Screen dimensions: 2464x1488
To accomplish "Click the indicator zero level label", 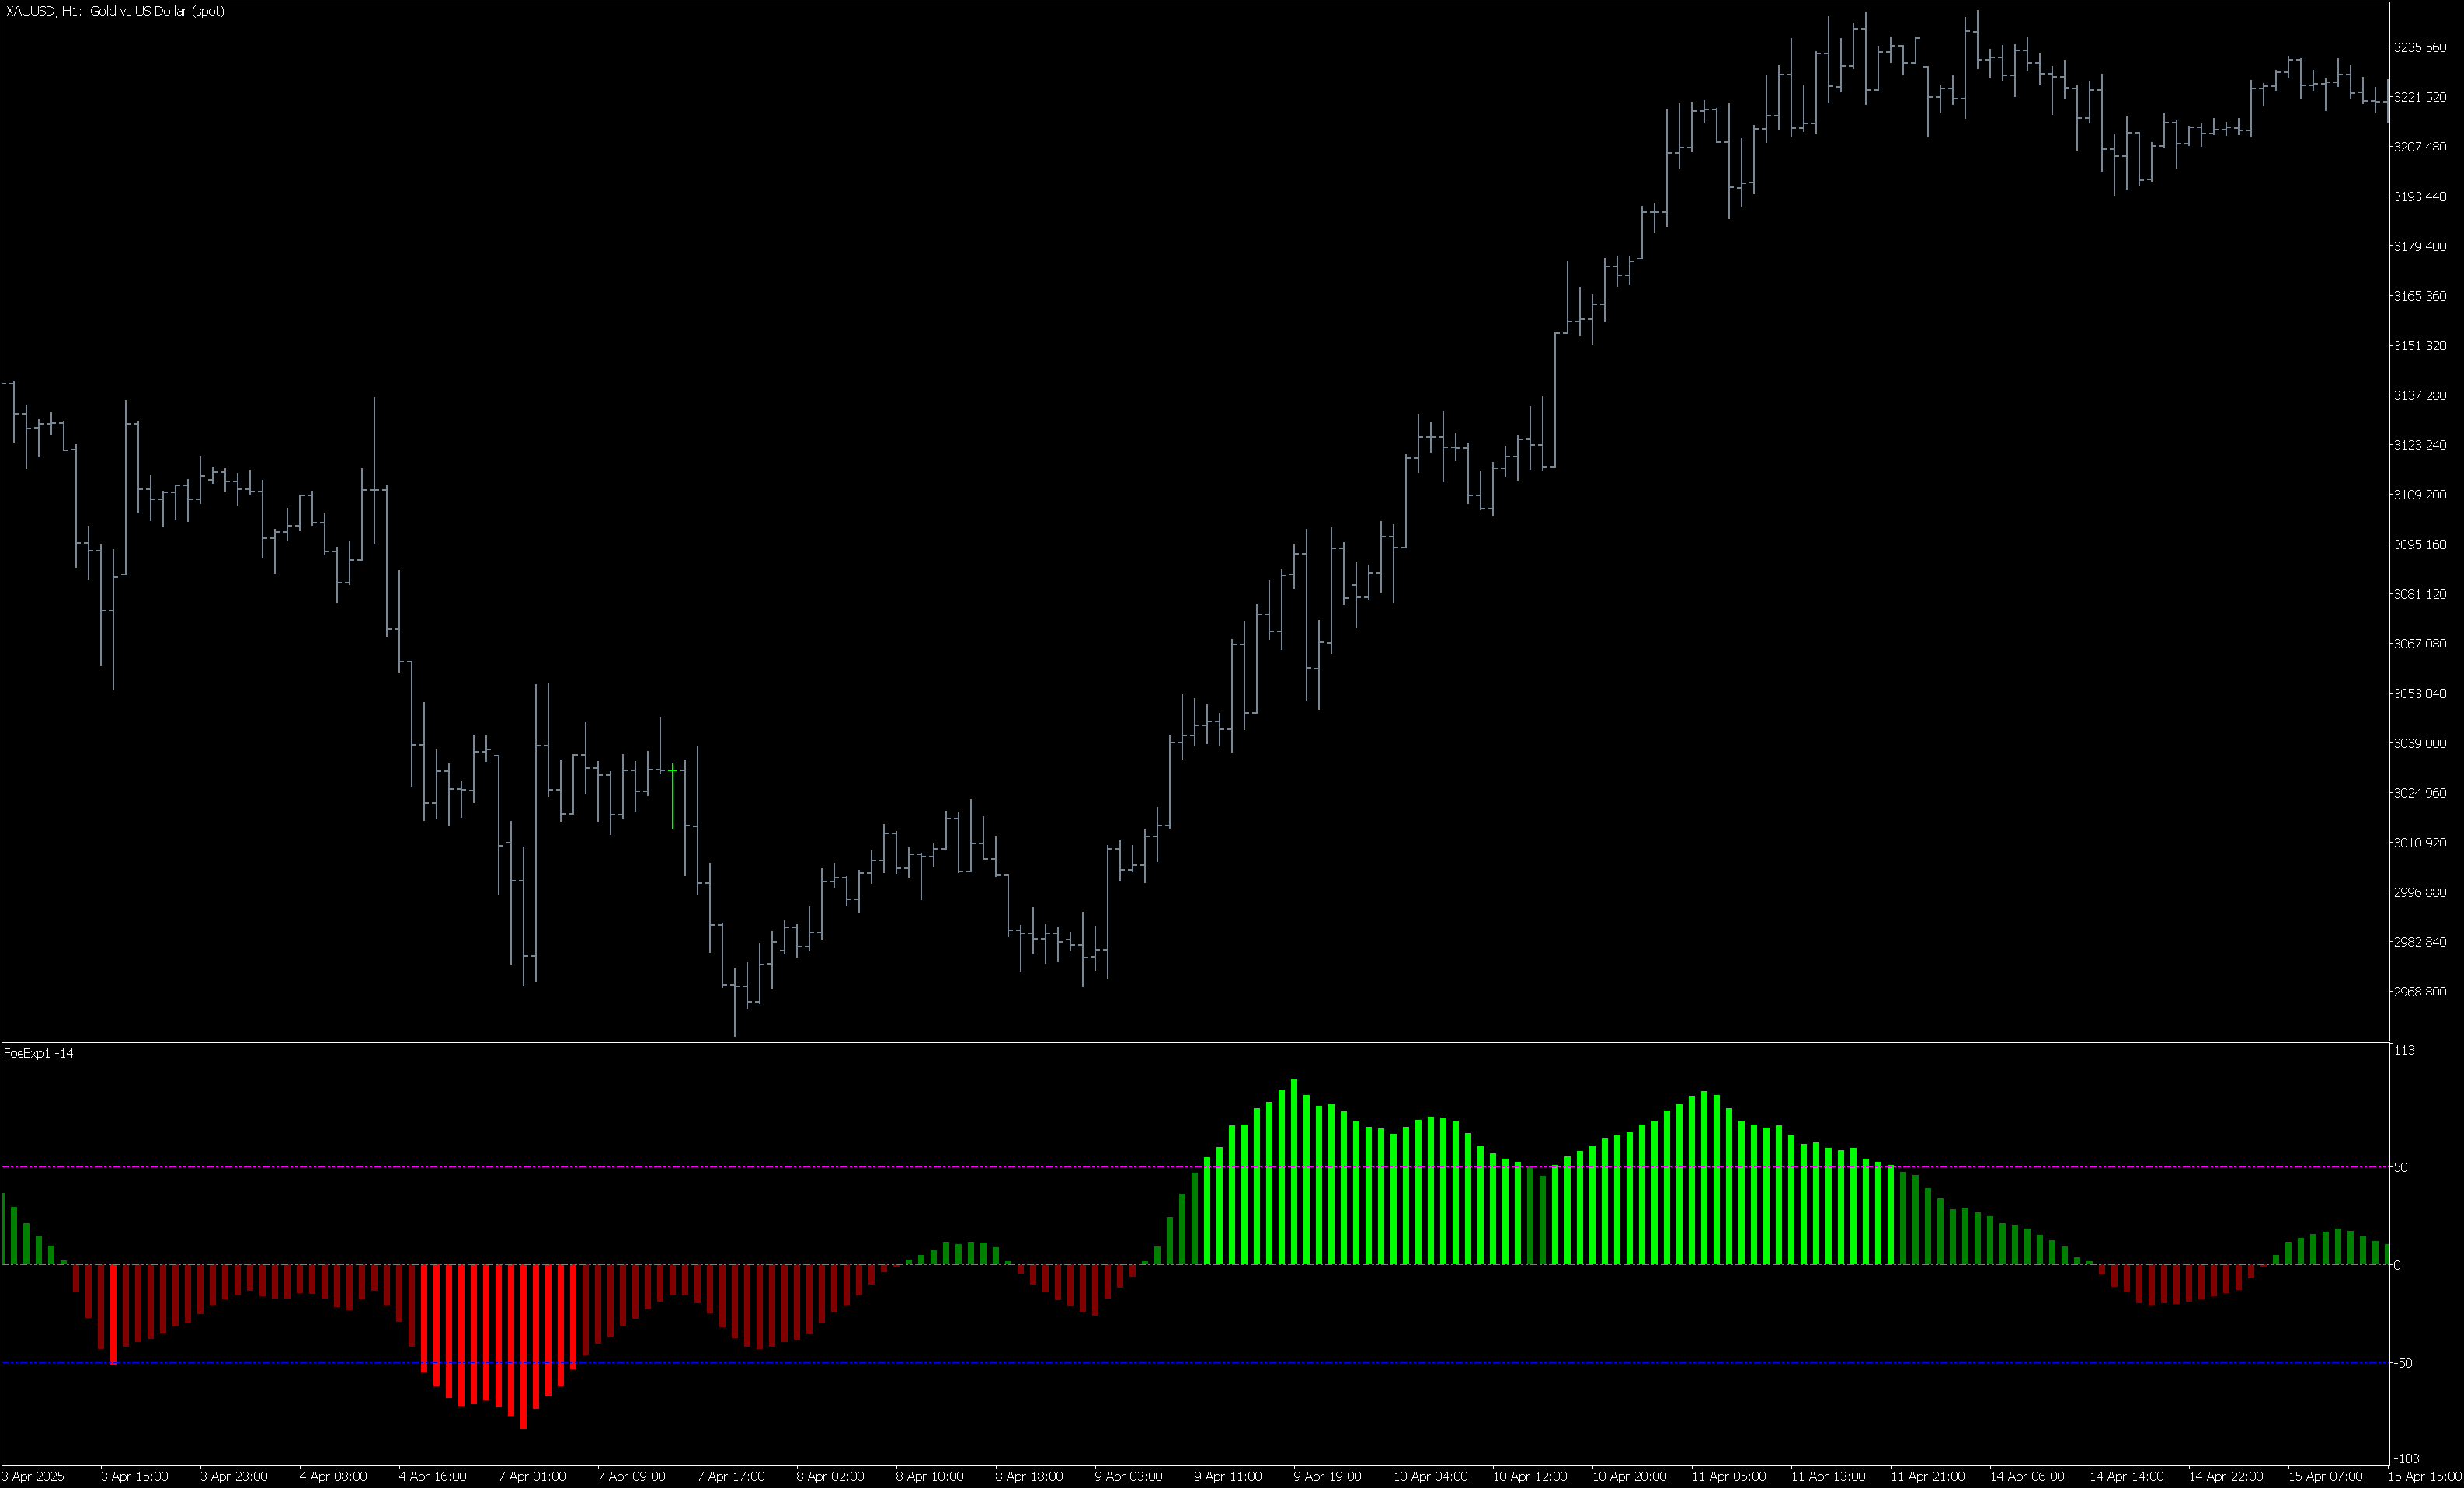I will (2396, 1265).
